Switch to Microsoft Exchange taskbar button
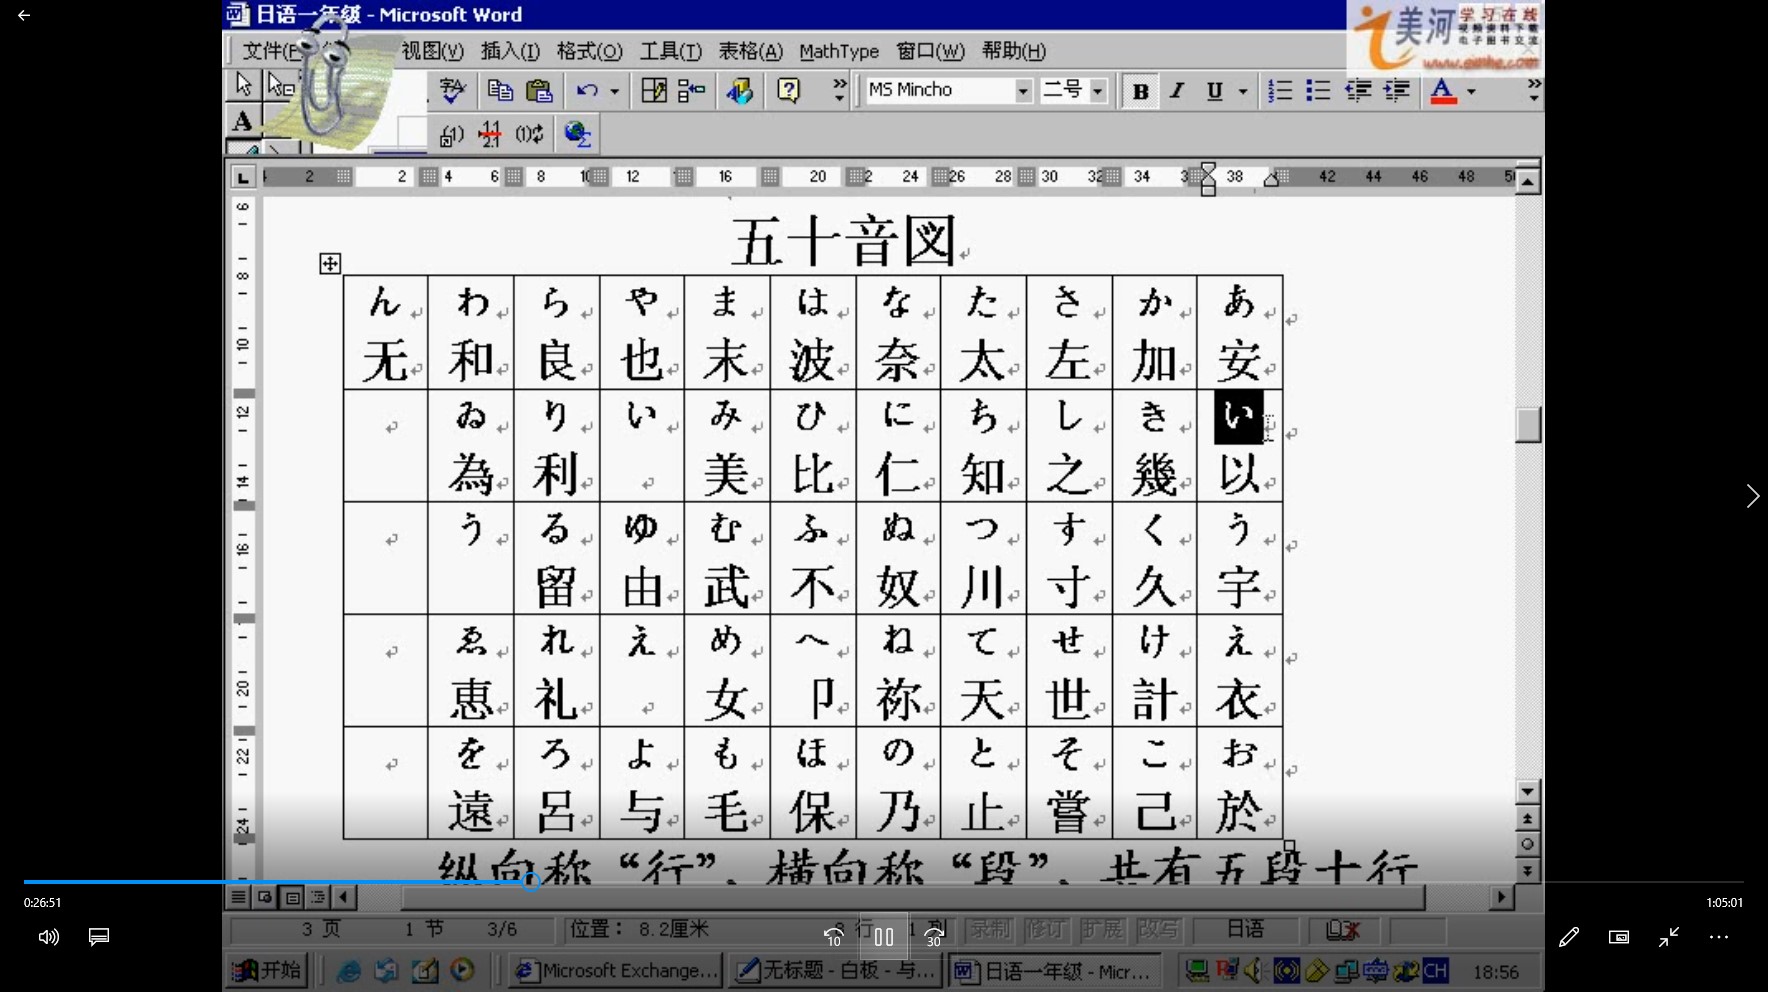The height and width of the screenshot is (992, 1768). 616,970
